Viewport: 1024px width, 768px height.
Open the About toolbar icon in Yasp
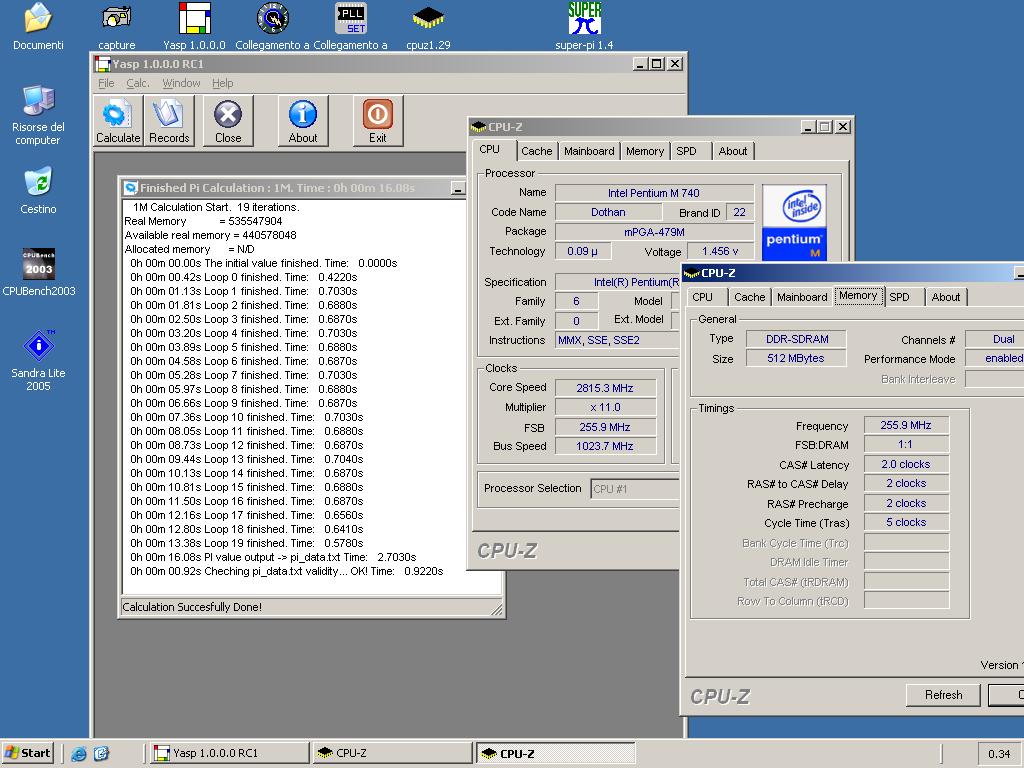point(303,121)
